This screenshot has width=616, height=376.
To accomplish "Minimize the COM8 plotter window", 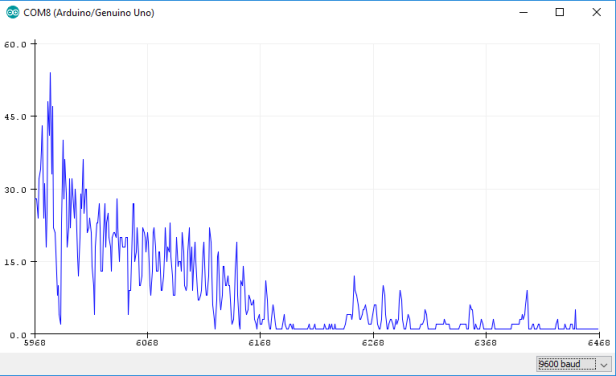I will (523, 13).
